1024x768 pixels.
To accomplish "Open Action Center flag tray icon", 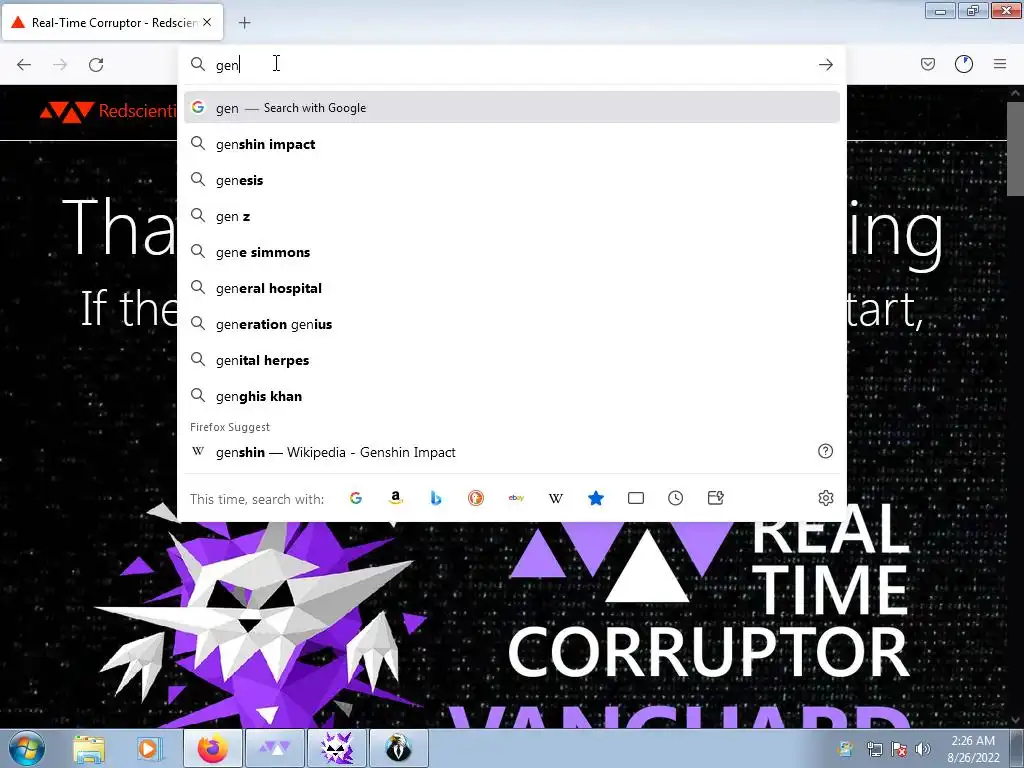I will point(899,749).
